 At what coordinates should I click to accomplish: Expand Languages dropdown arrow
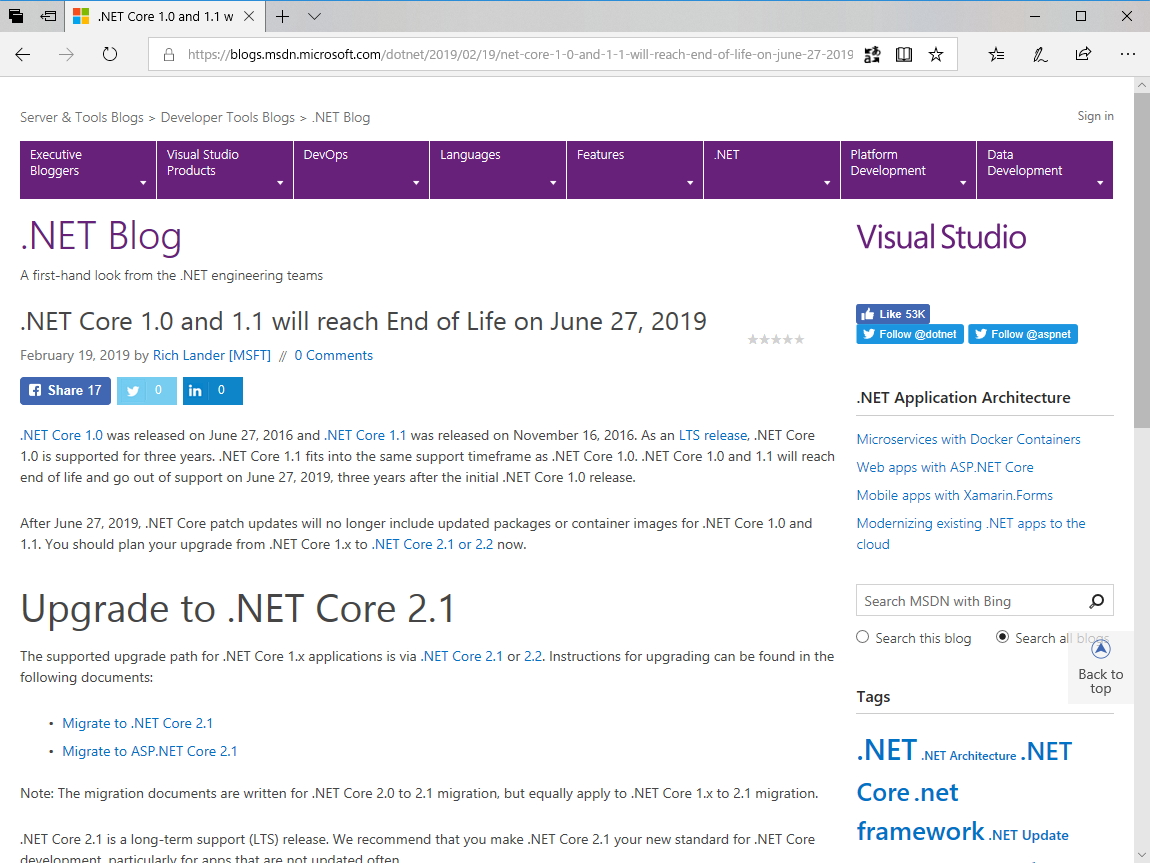point(553,183)
